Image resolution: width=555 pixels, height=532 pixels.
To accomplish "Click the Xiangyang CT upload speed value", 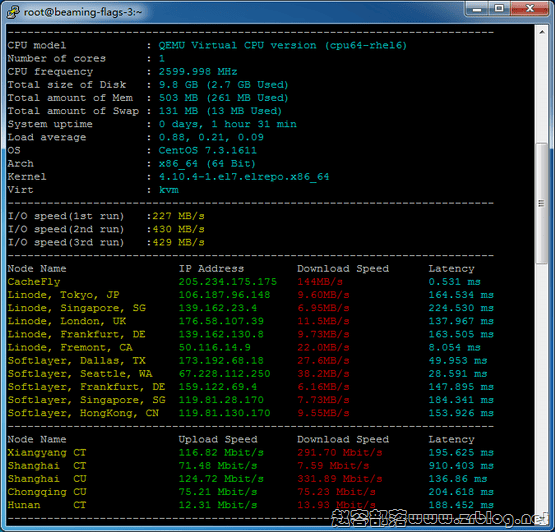I will click(221, 453).
